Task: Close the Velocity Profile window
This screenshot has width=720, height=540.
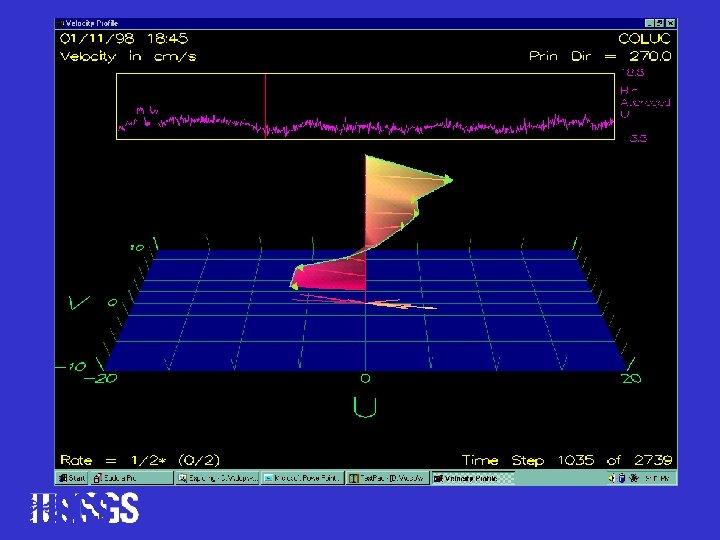Action: tap(671, 23)
